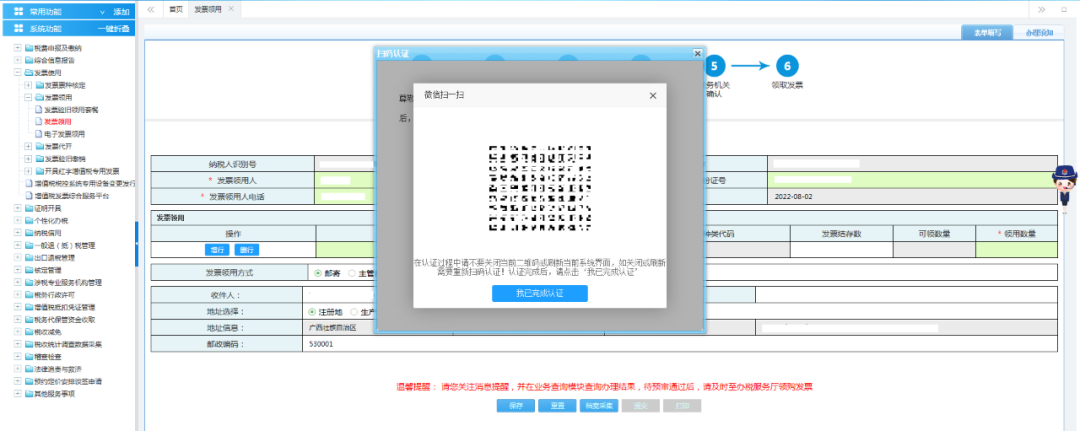Click the folder icon beside 个性化办税
The image size is (1080, 431).
(29, 221)
